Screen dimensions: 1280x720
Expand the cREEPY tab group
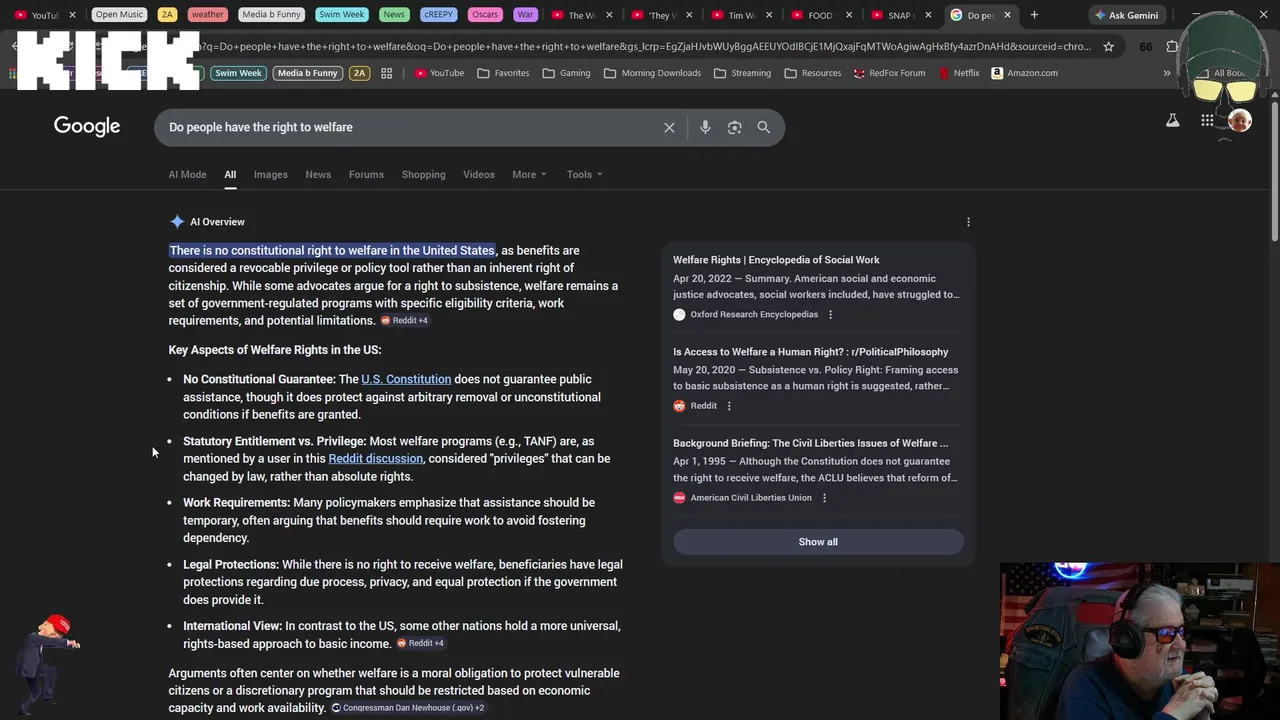click(438, 15)
